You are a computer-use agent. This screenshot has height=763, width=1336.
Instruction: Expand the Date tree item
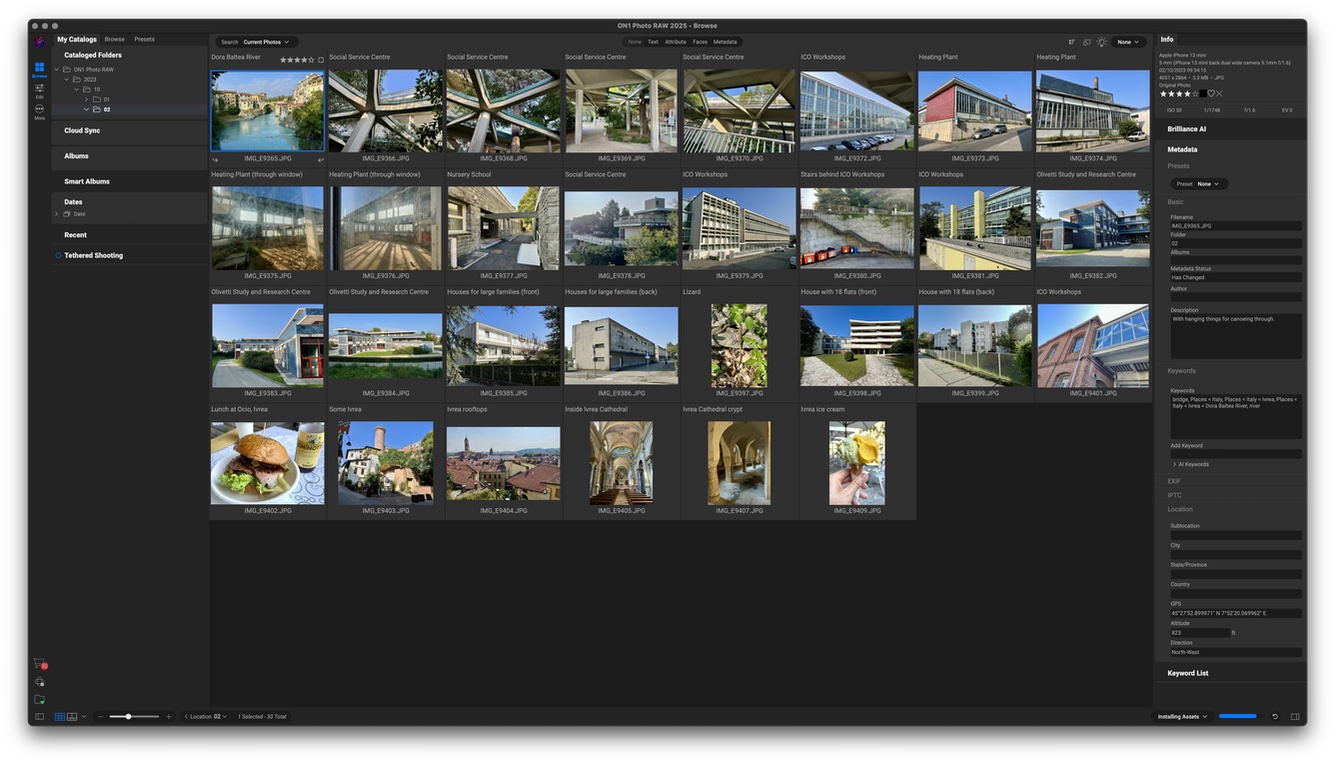pyautogui.click(x=57, y=214)
